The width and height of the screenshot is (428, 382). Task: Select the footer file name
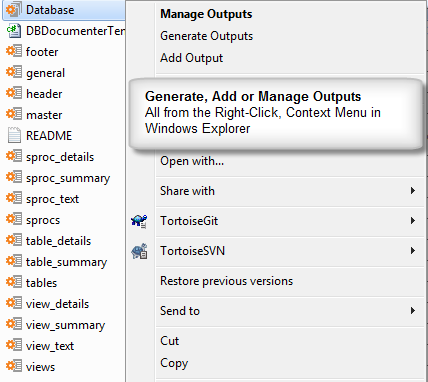[42, 52]
